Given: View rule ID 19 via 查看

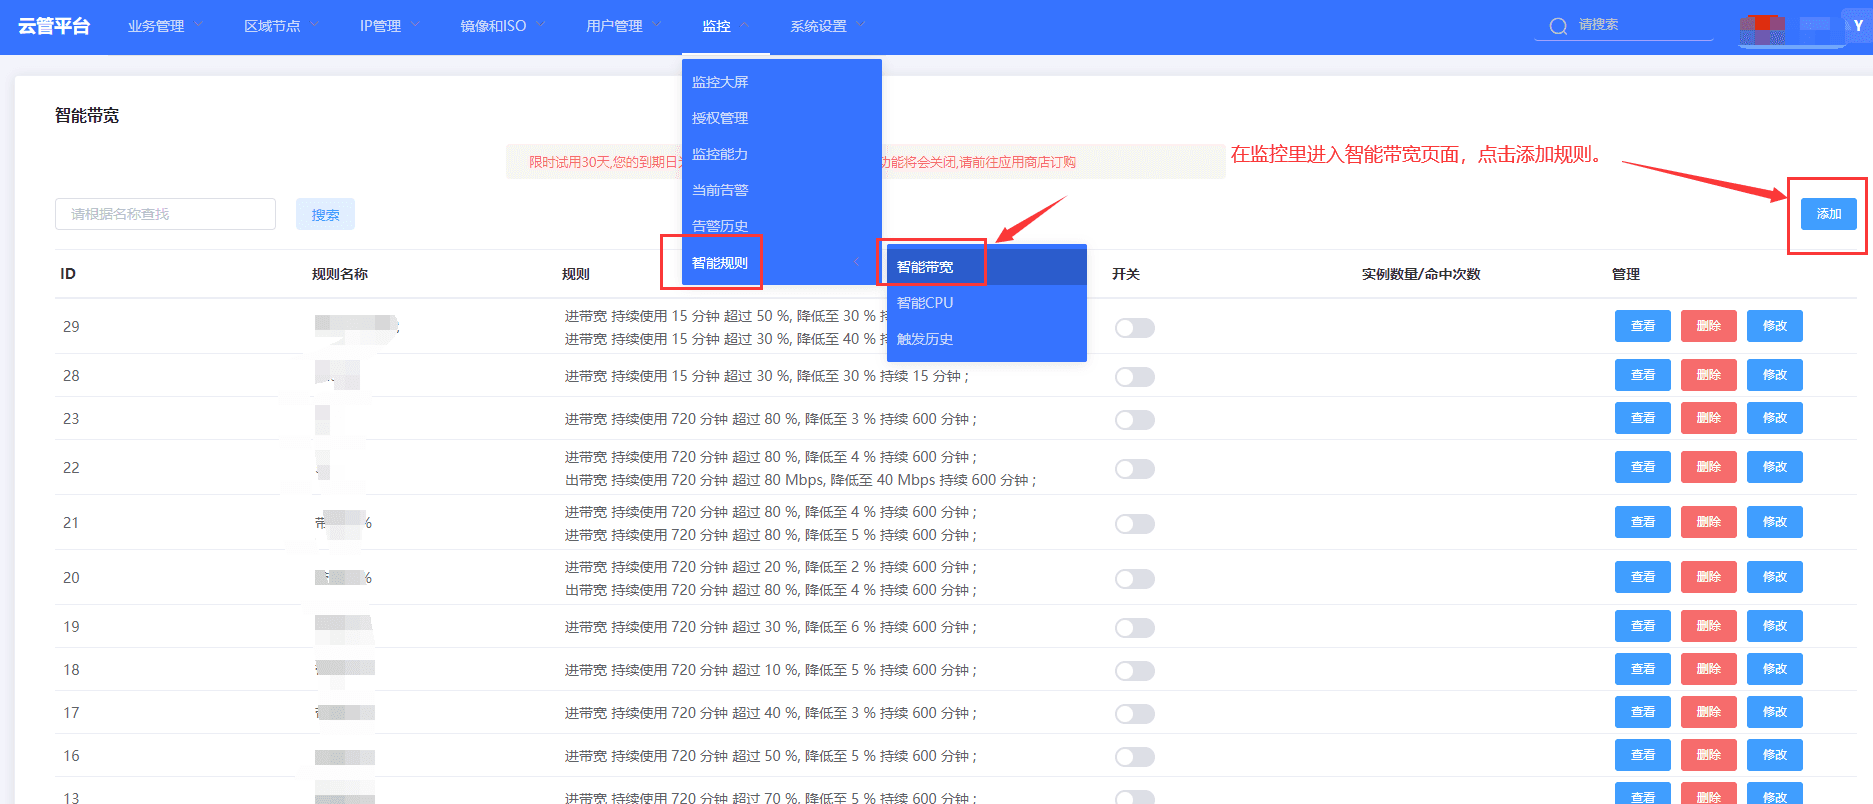Looking at the screenshot, I should pyautogui.click(x=1643, y=626).
